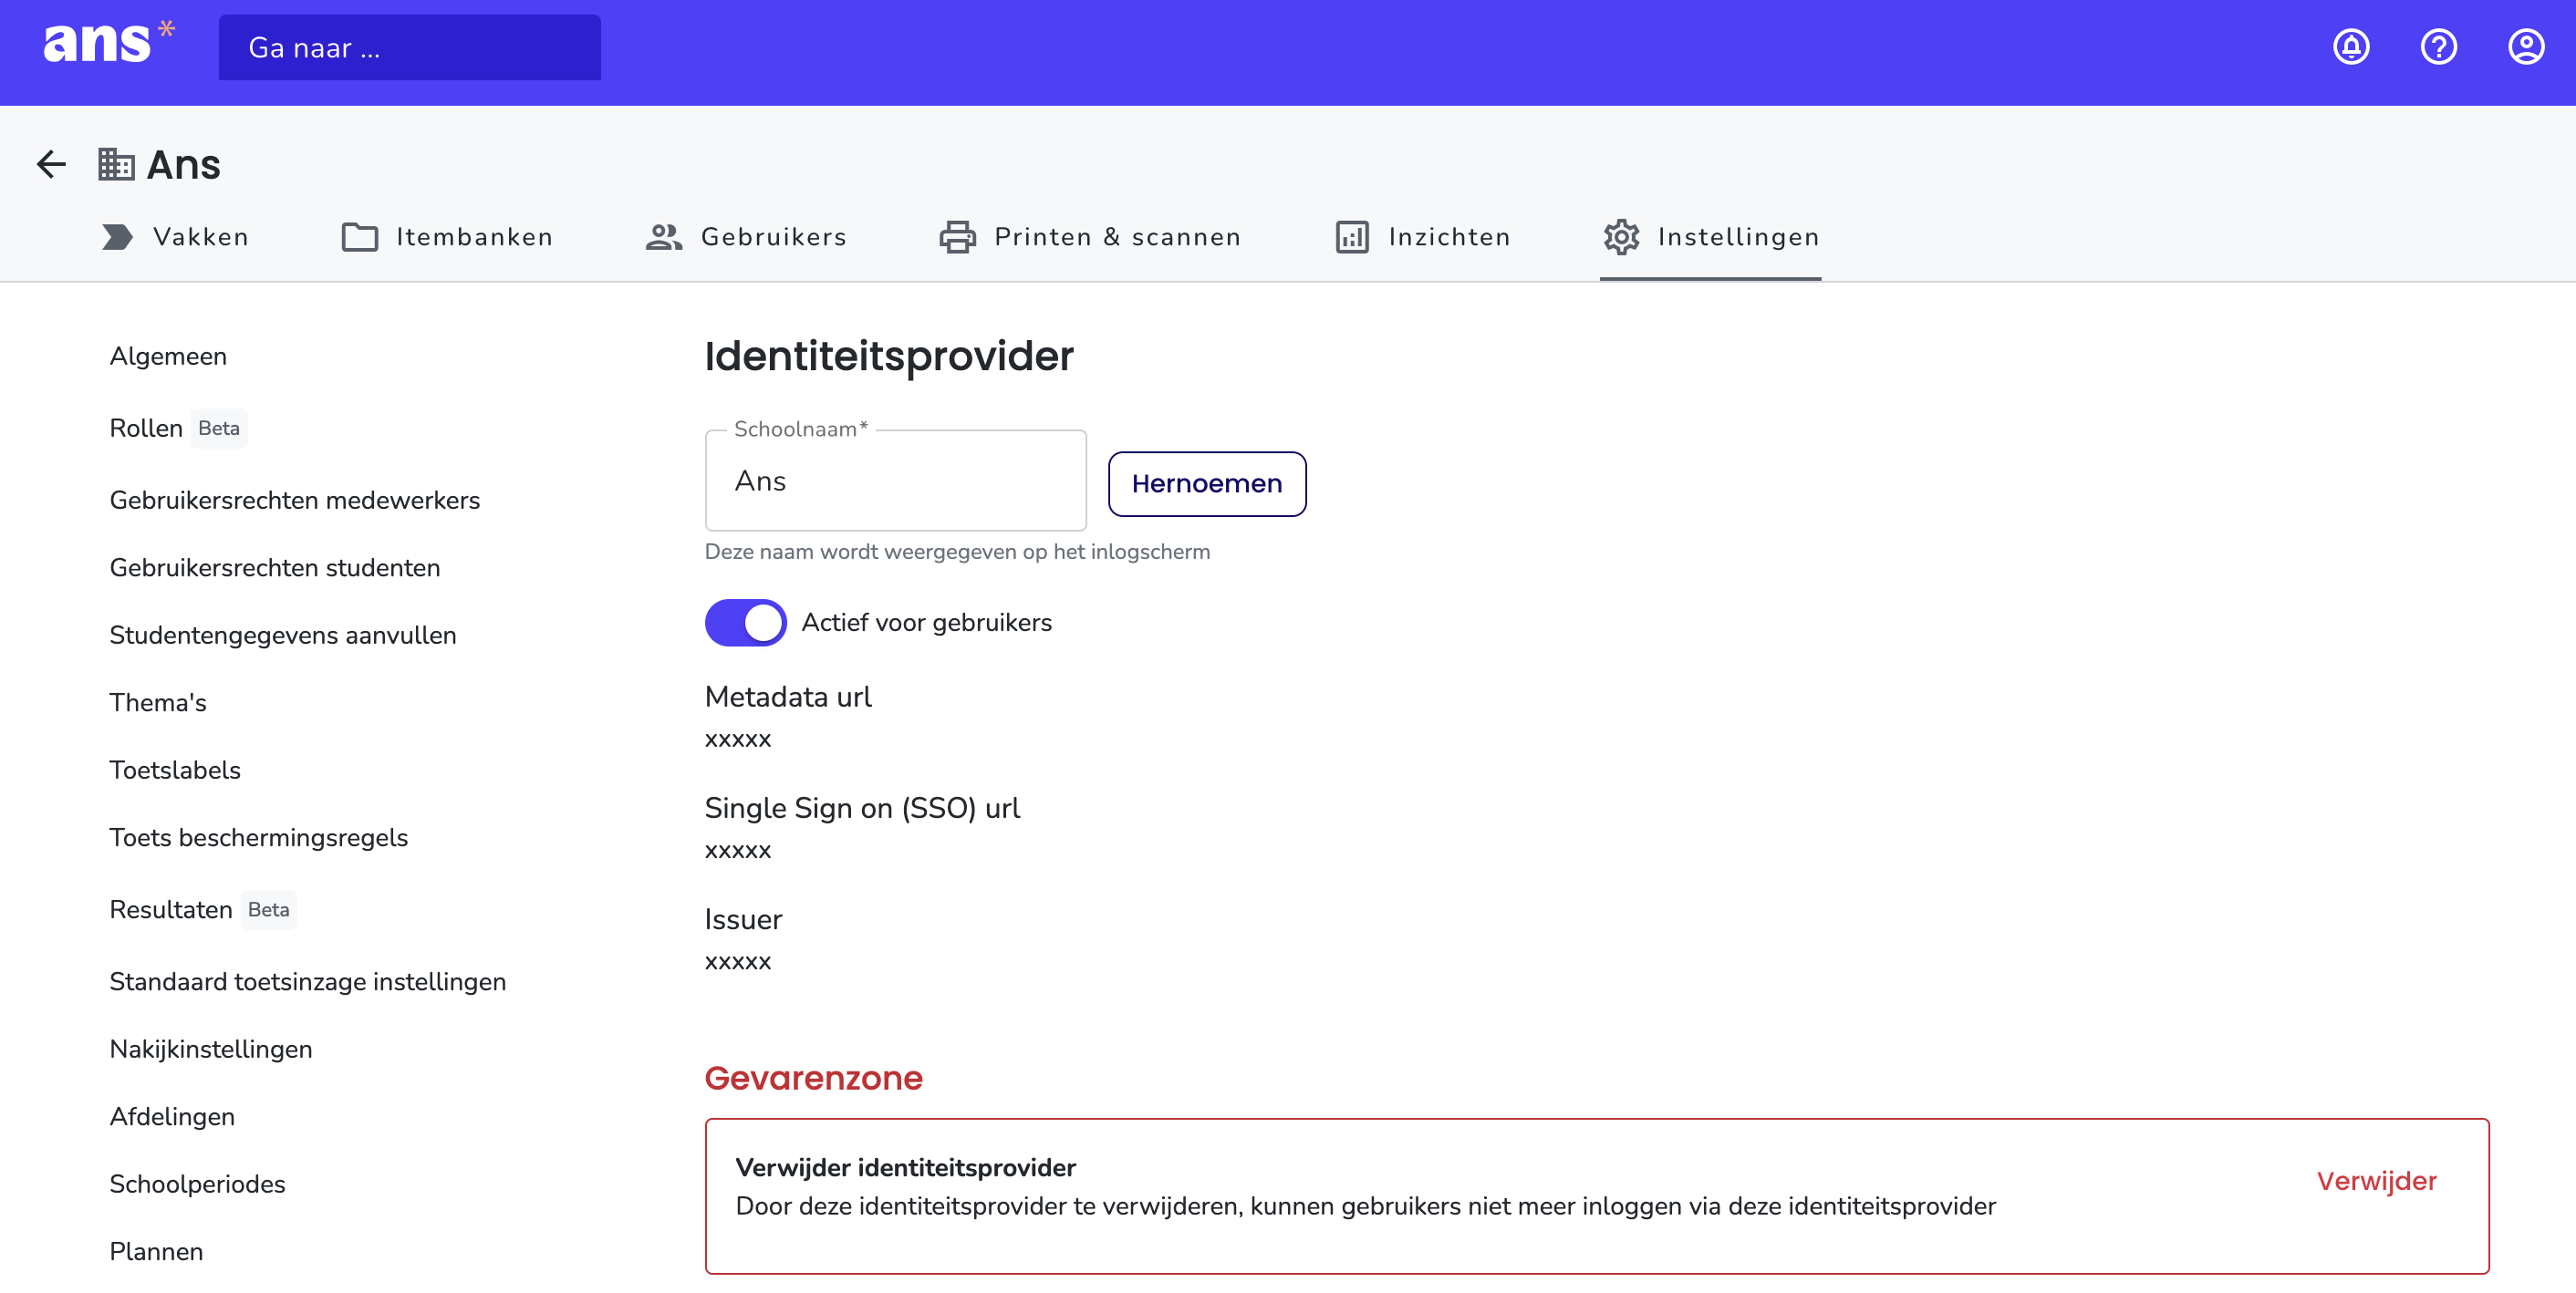Image resolution: width=2576 pixels, height=1293 pixels.
Task: Click the Gevarenzone heading
Action: point(814,1078)
